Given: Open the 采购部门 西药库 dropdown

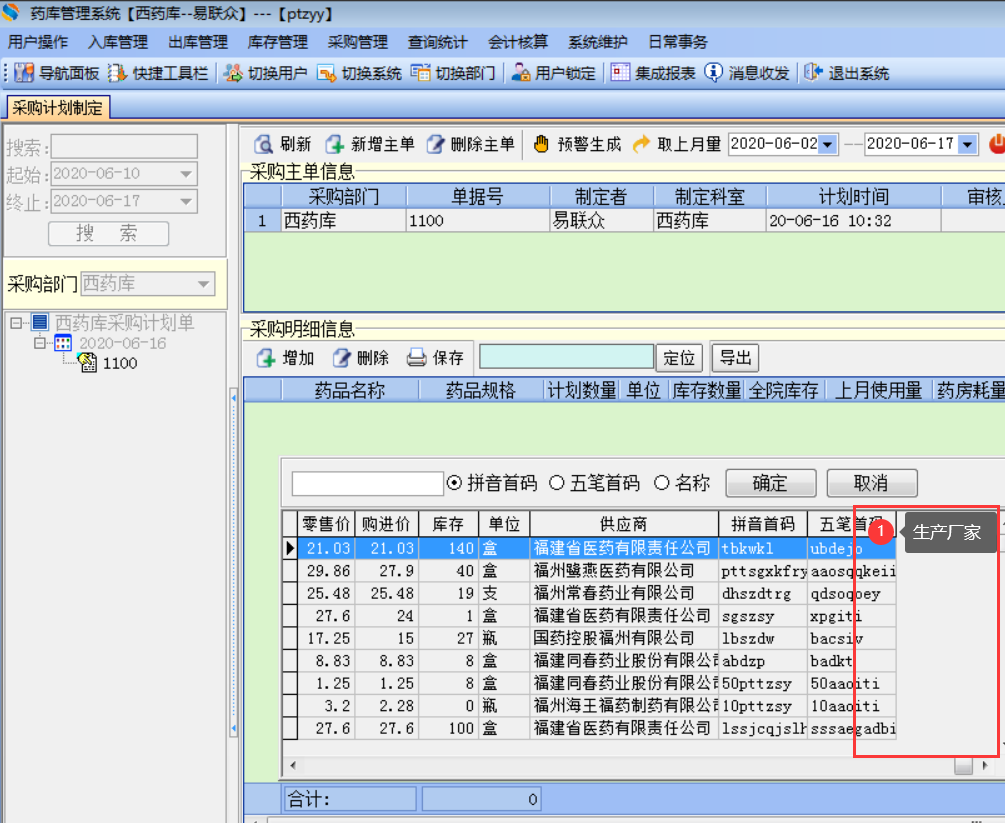Looking at the screenshot, I should pos(204,284).
